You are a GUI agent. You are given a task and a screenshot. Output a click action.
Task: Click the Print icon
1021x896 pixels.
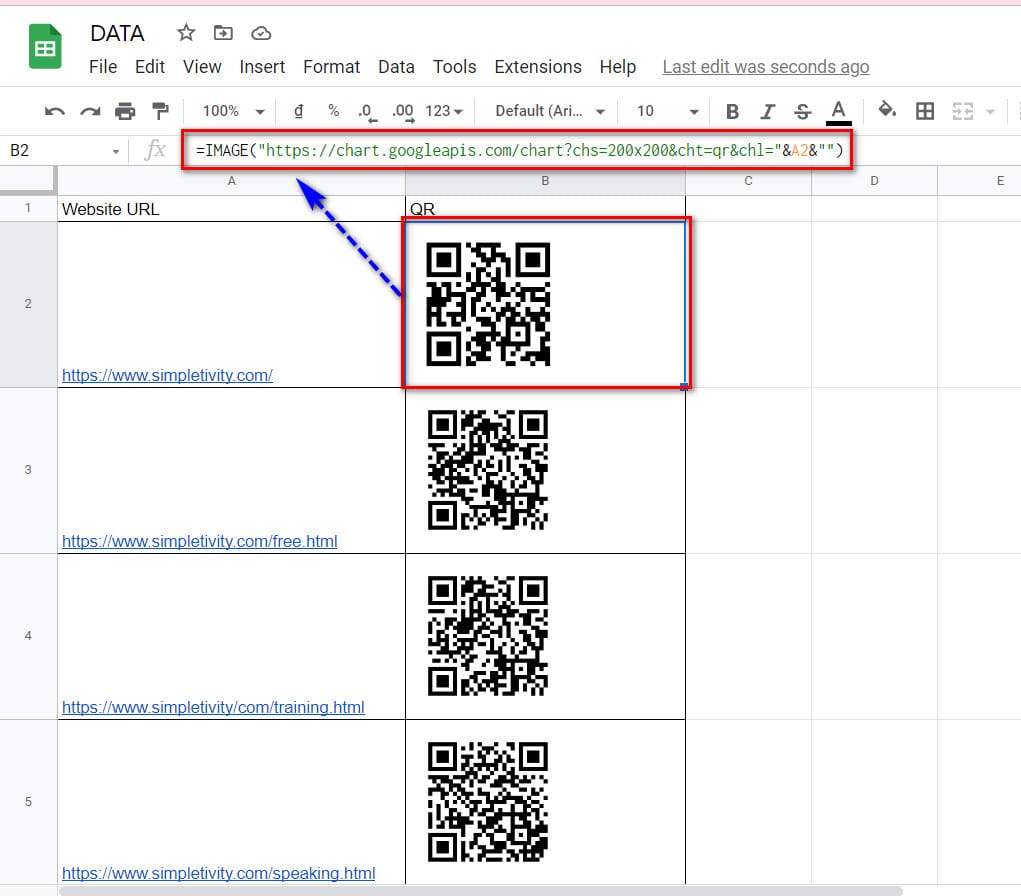[124, 111]
